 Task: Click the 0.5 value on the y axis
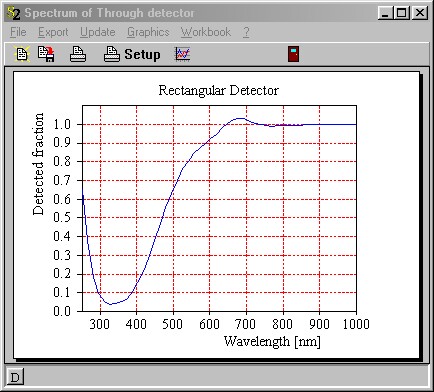click(62, 218)
